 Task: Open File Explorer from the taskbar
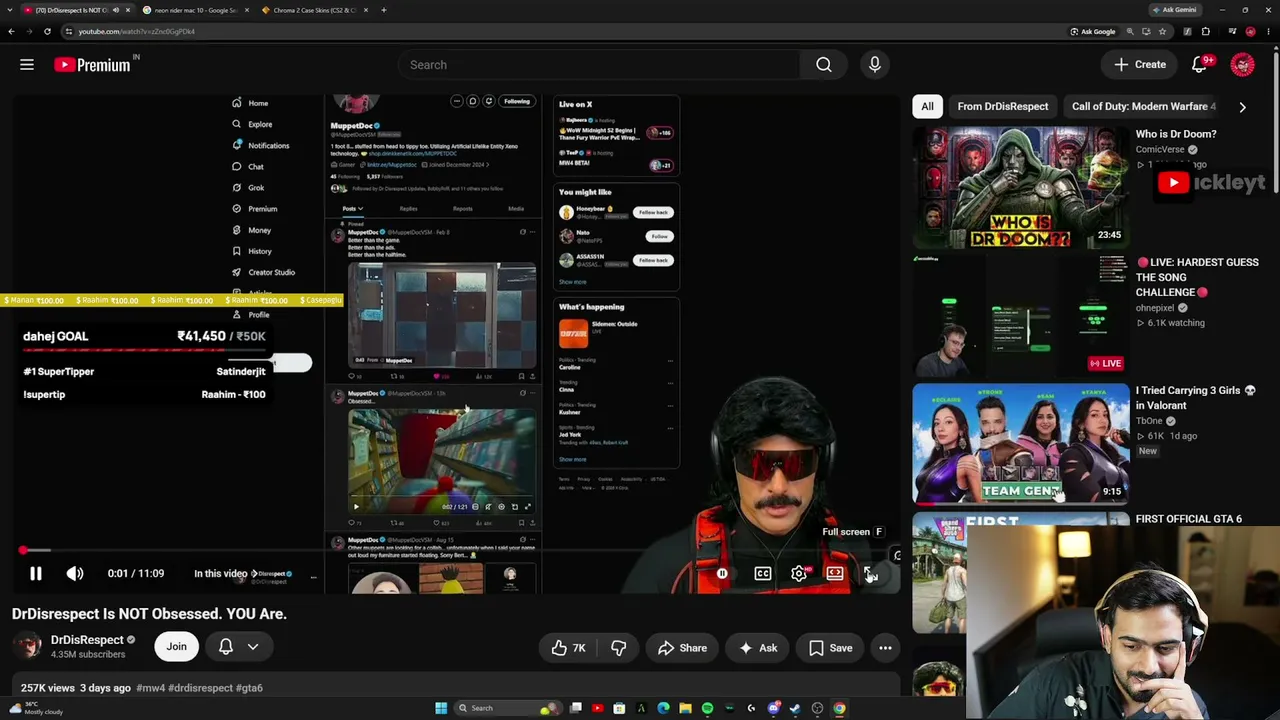(x=685, y=708)
